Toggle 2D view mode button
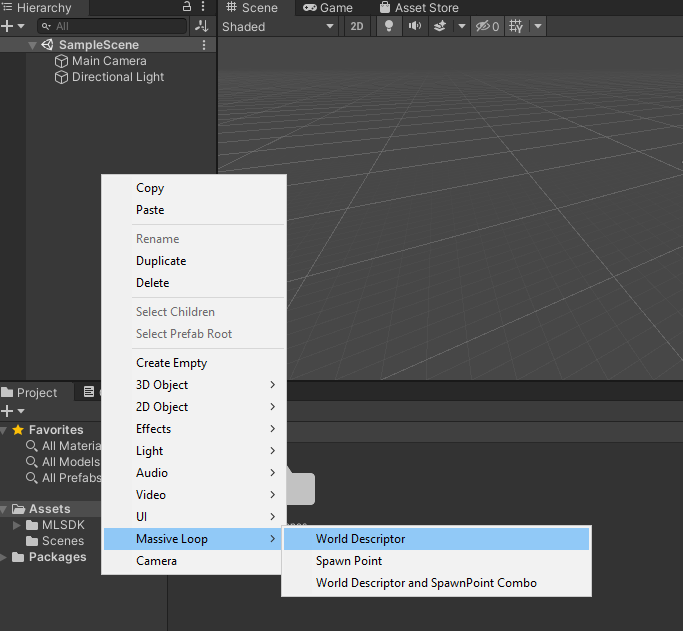The width and height of the screenshot is (683, 631). [x=356, y=27]
